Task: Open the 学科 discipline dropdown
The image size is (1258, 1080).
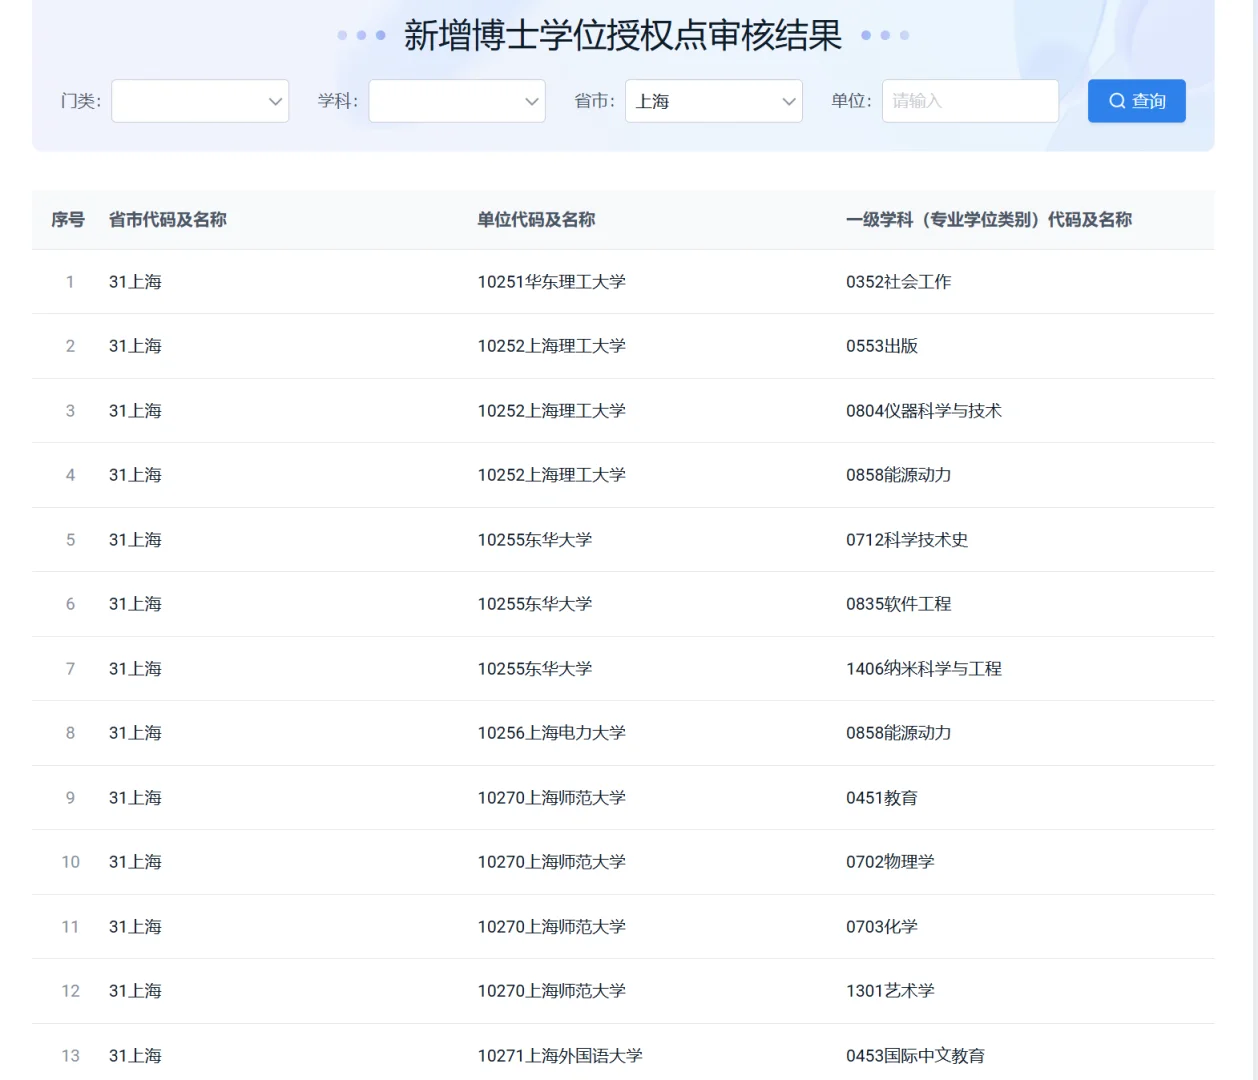Action: coord(457,101)
